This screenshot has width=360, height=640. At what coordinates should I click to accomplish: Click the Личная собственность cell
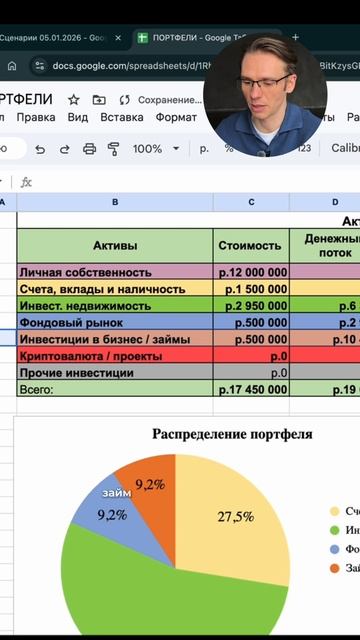coord(115,272)
